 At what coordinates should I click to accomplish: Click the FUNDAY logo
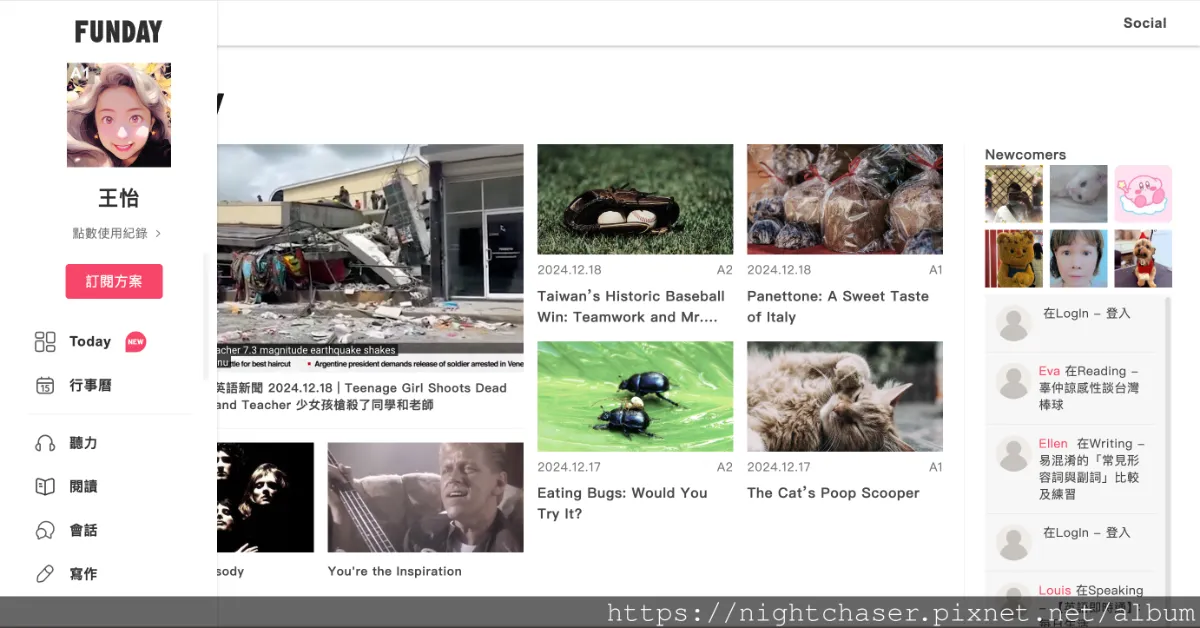tap(118, 32)
